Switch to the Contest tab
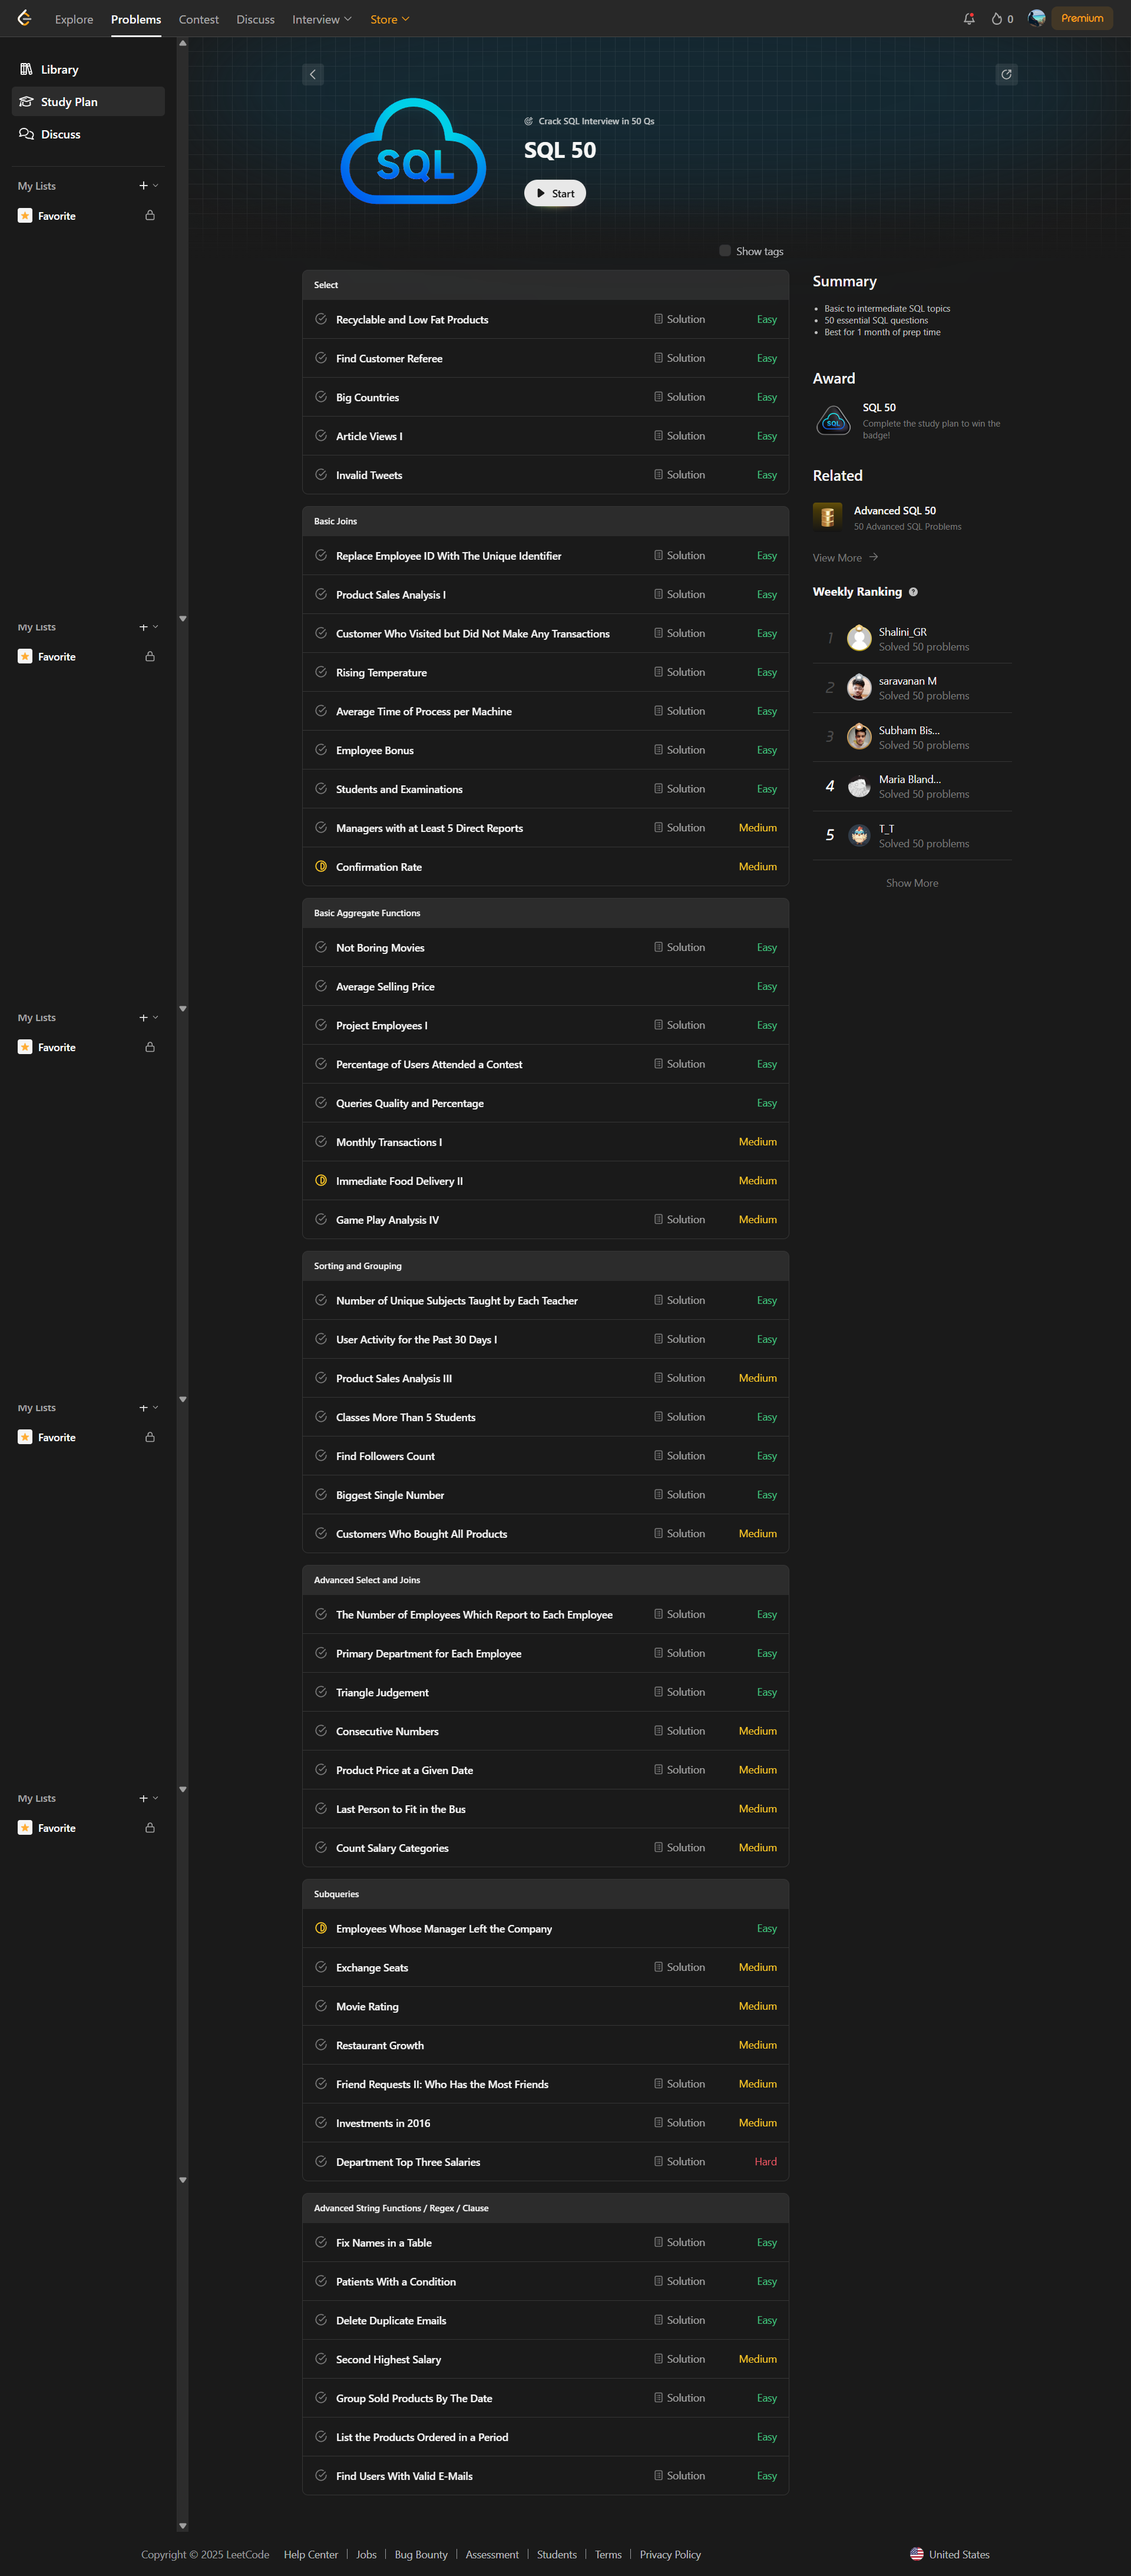 click(x=198, y=19)
